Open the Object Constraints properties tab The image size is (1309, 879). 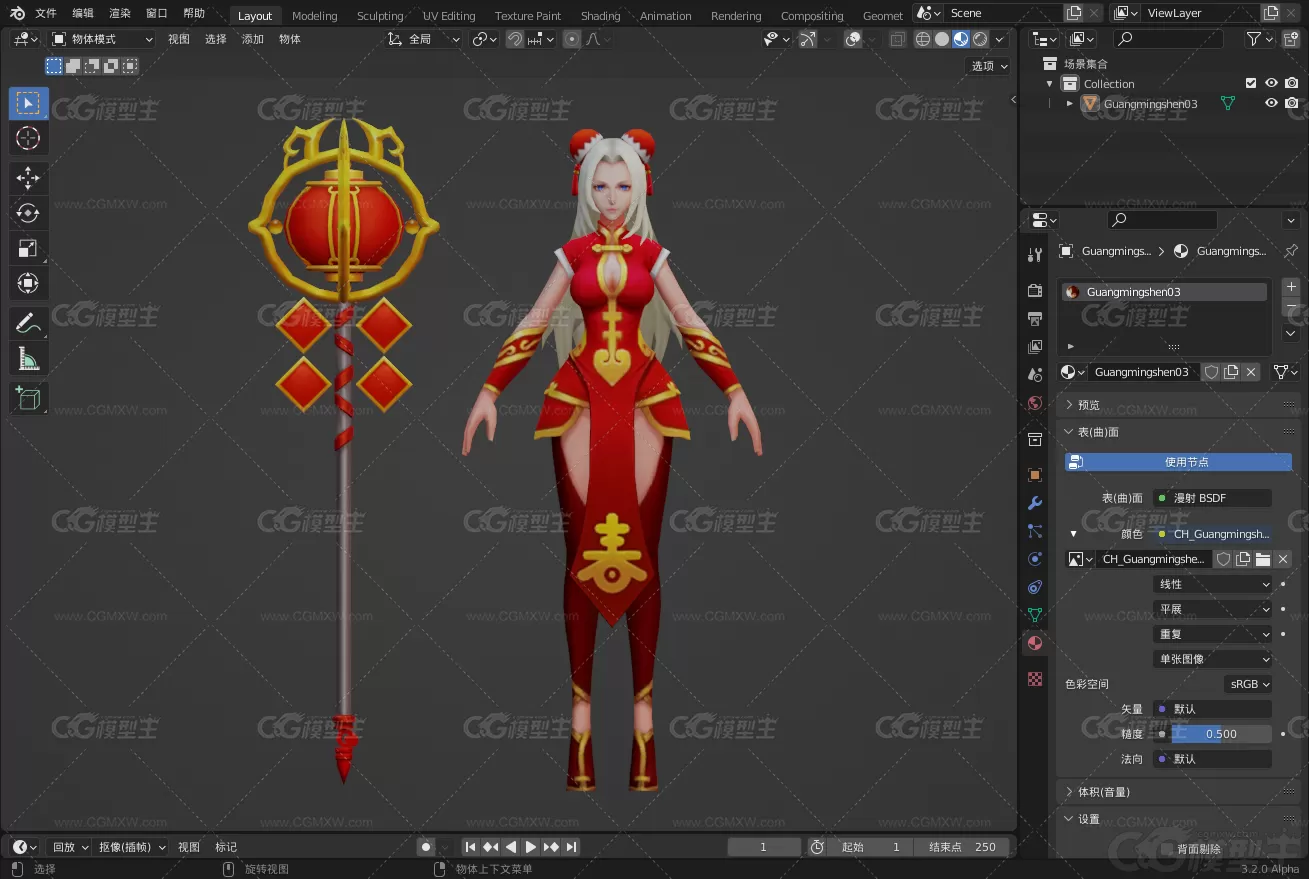pos(1035,587)
